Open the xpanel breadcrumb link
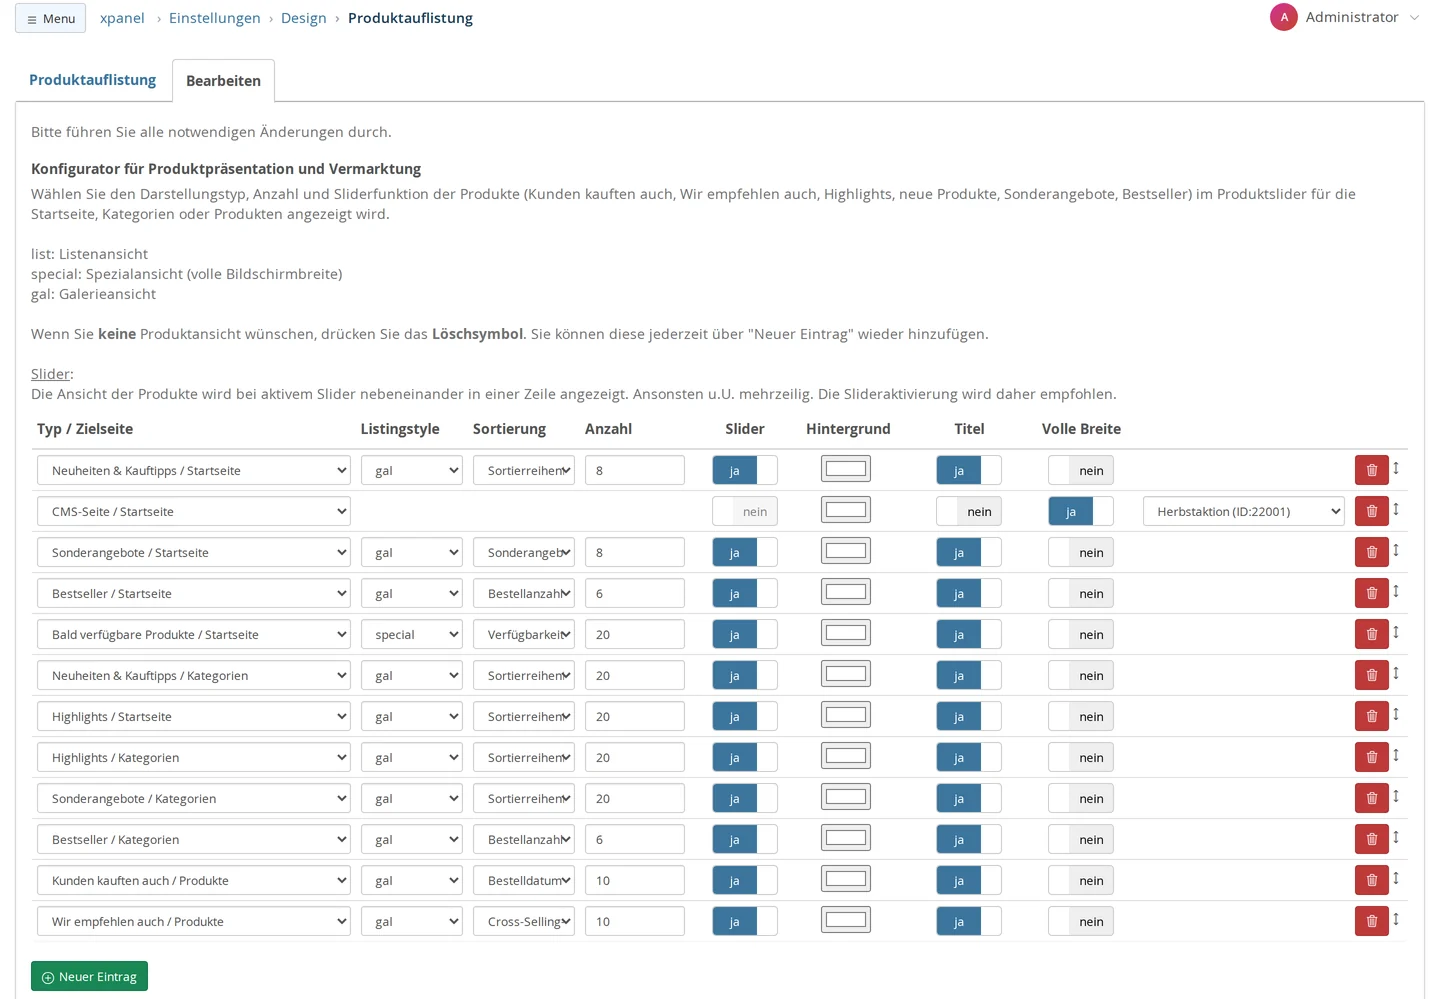 tap(122, 18)
